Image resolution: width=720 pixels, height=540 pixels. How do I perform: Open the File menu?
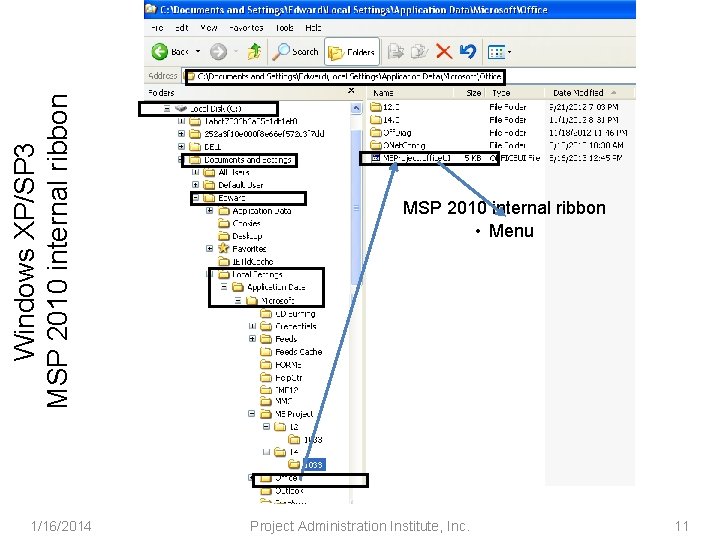click(x=157, y=28)
